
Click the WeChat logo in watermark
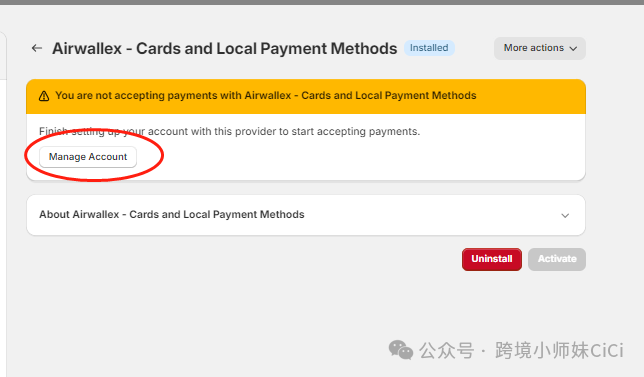400,350
